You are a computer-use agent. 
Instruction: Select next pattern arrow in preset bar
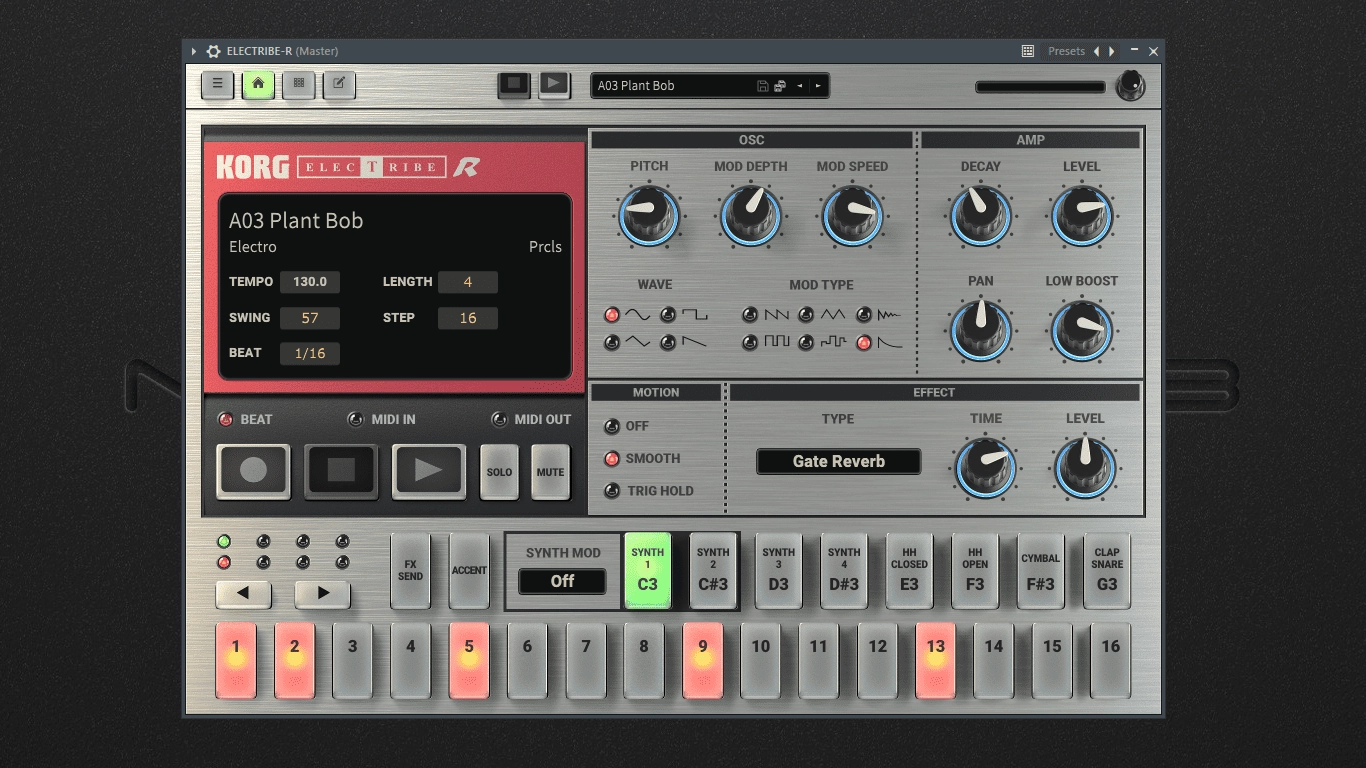818,86
